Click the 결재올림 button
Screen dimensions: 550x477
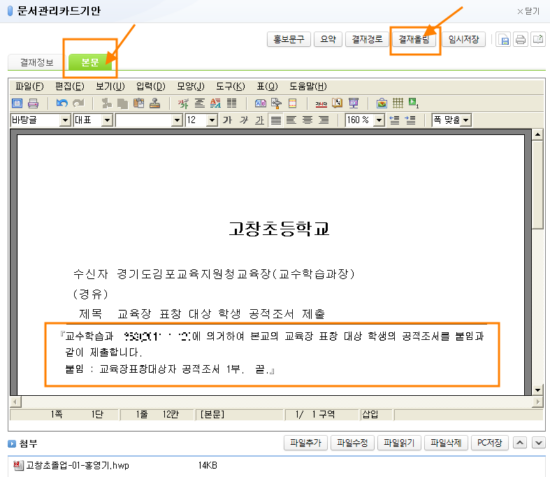[414, 39]
